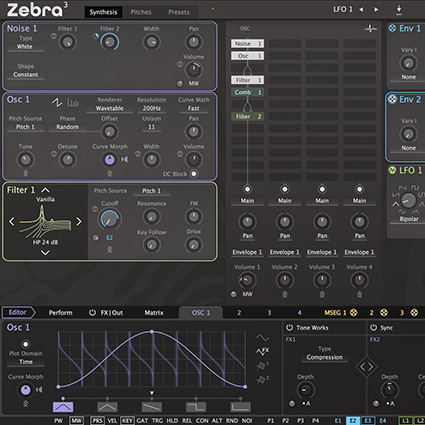This screenshot has height=425, width=425.
Task: Select the spectrum bars icon in Osc 1 panel
Action: pos(73,102)
